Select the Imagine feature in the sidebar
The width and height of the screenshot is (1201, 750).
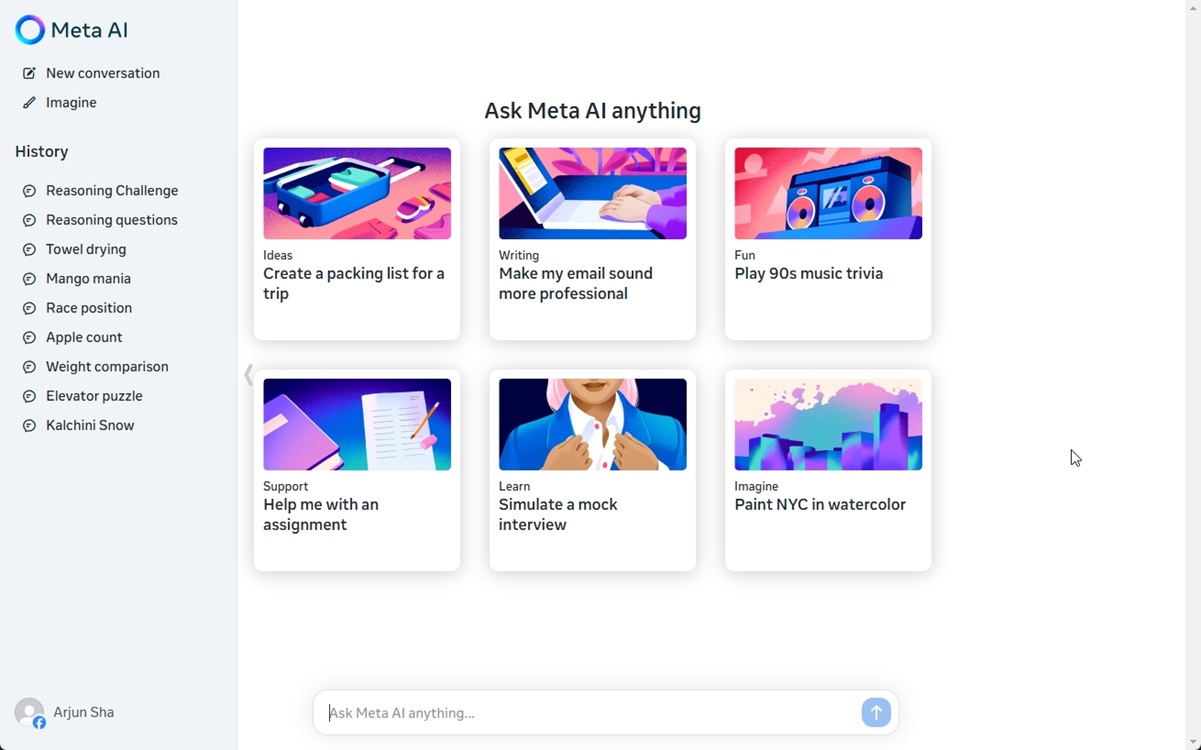click(70, 102)
